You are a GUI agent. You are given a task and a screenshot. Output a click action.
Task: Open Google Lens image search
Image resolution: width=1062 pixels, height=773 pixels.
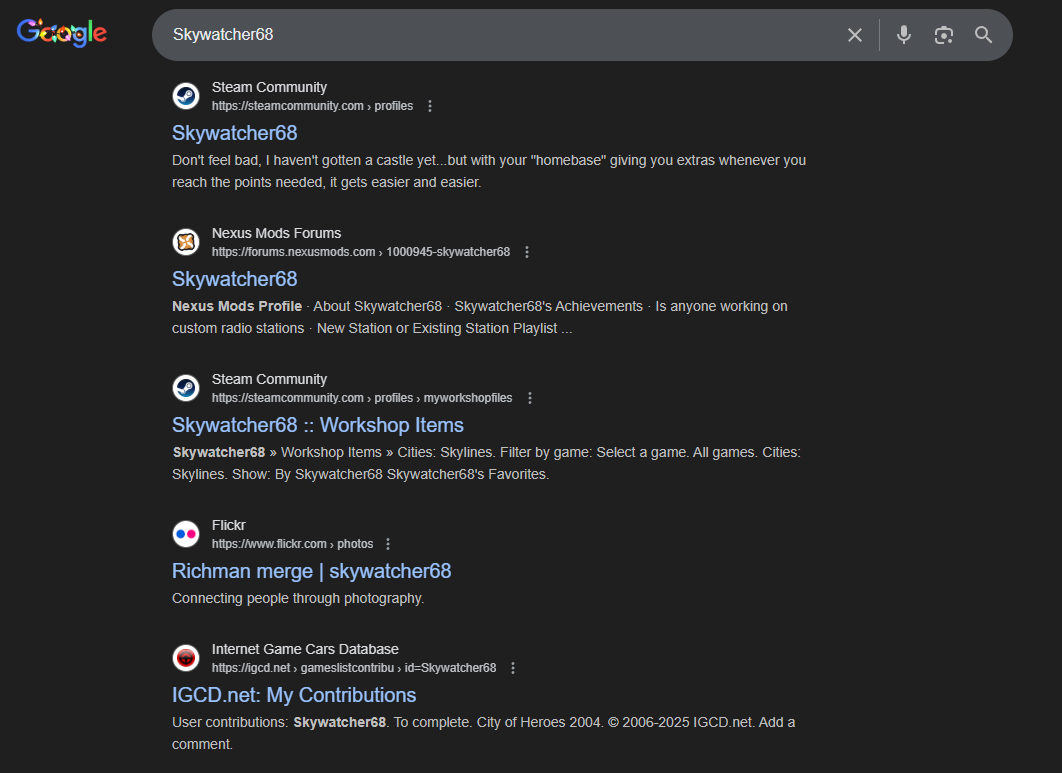pyautogui.click(x=944, y=35)
